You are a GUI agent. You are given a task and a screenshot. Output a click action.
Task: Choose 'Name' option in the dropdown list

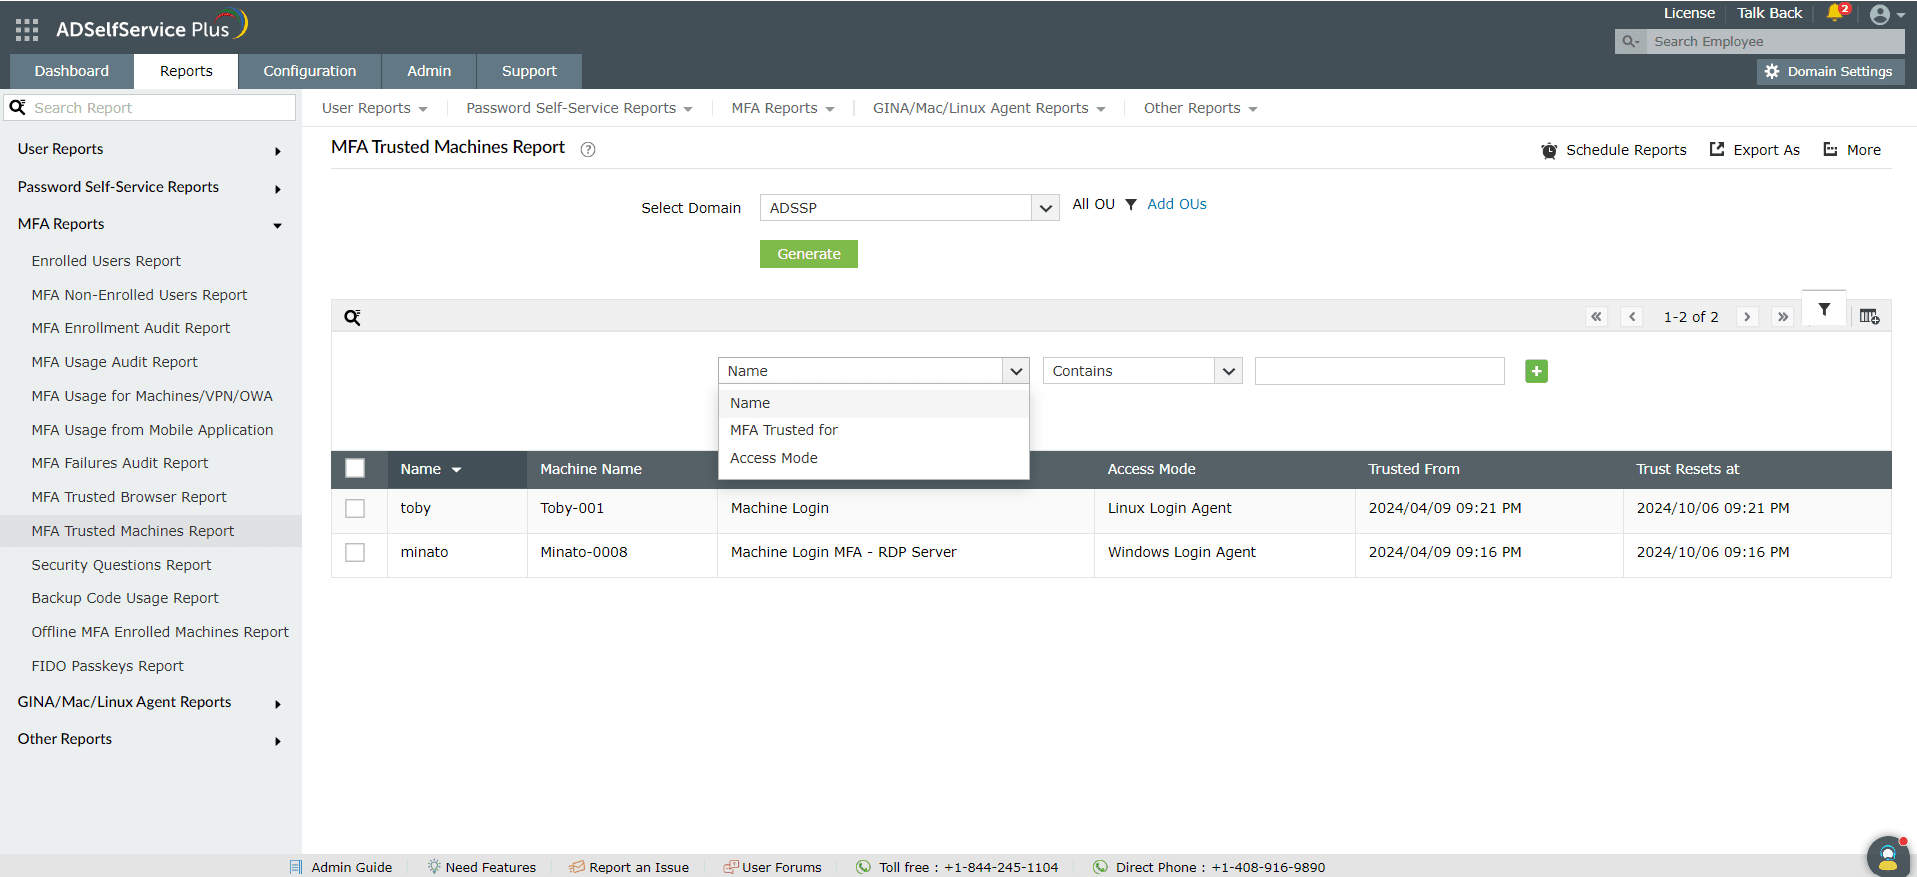click(873, 403)
